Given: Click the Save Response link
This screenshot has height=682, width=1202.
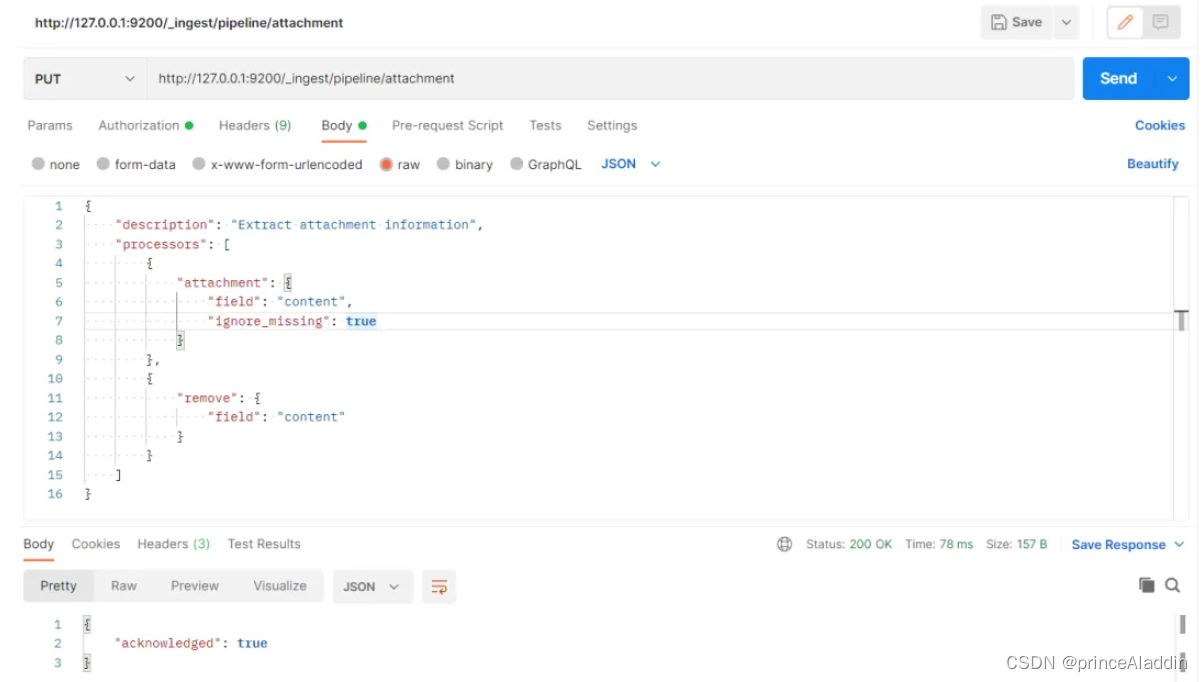Looking at the screenshot, I should (x=1118, y=545).
